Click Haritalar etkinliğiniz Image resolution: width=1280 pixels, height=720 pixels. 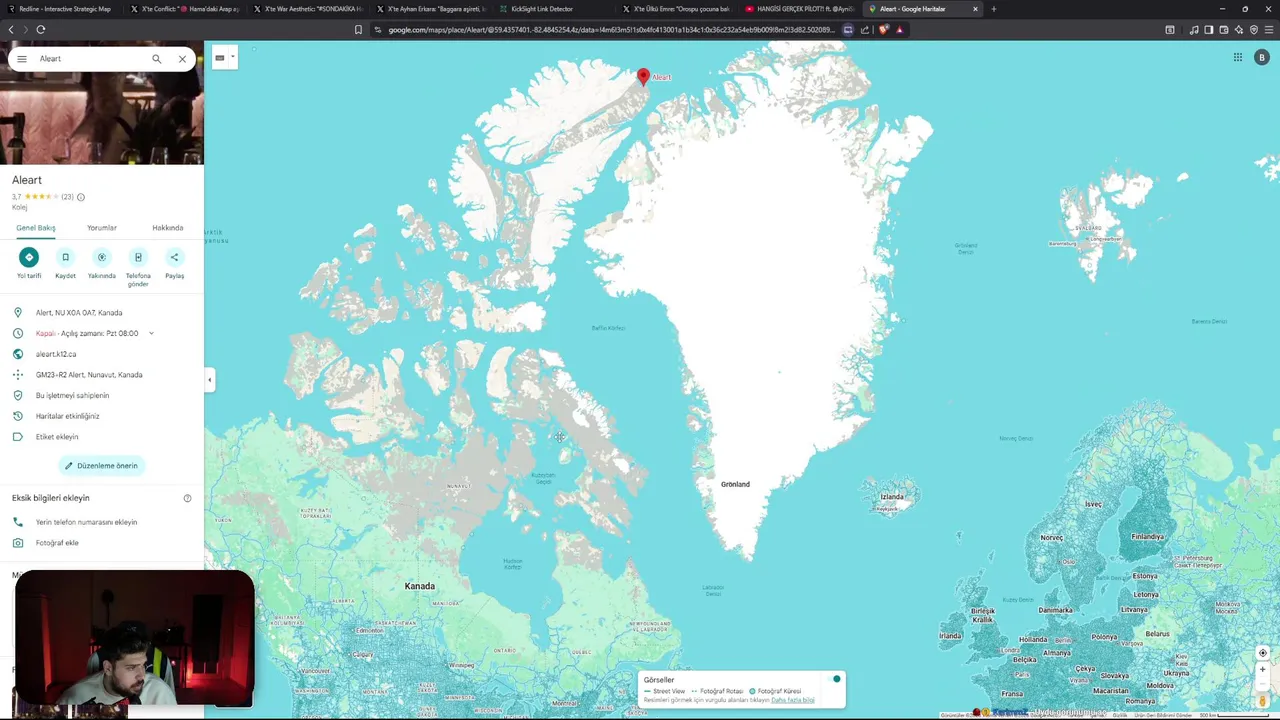[x=68, y=416]
